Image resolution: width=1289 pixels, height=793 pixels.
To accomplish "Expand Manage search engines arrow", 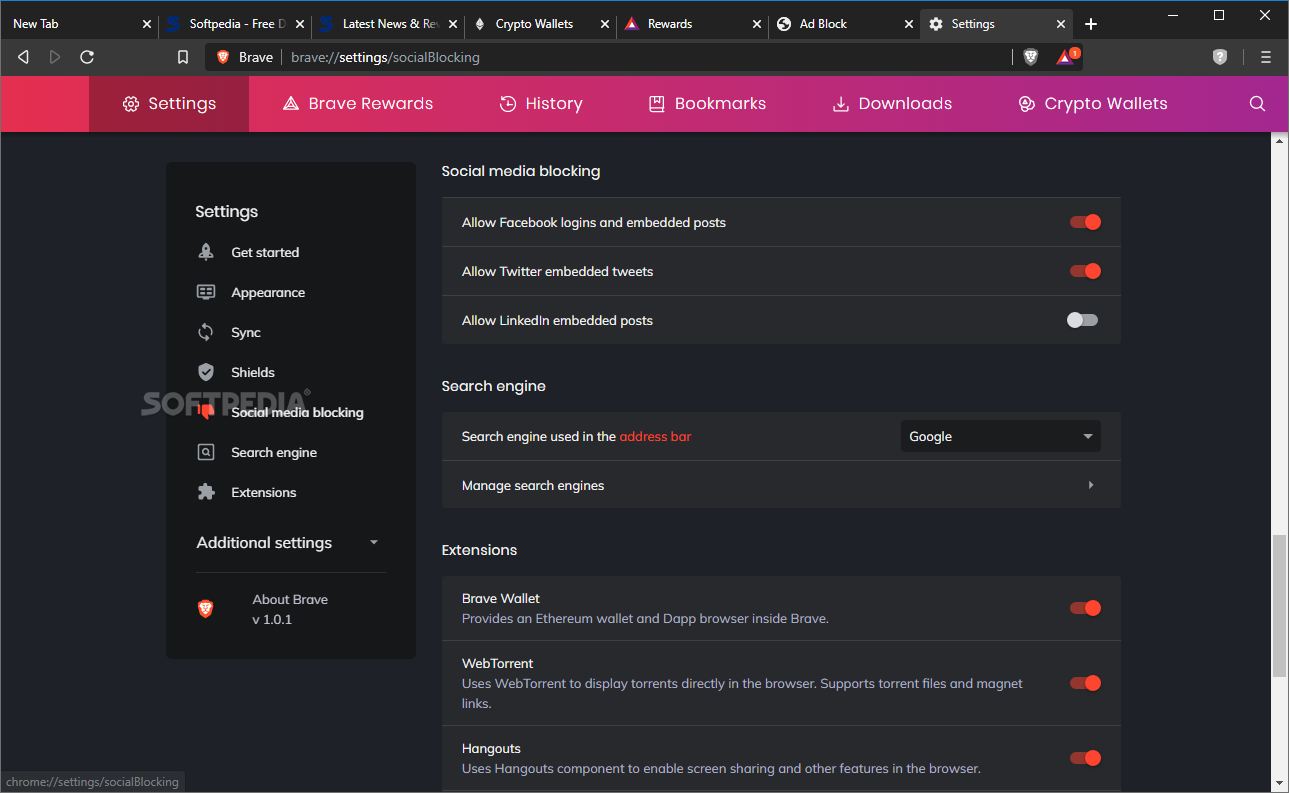I will [1090, 485].
